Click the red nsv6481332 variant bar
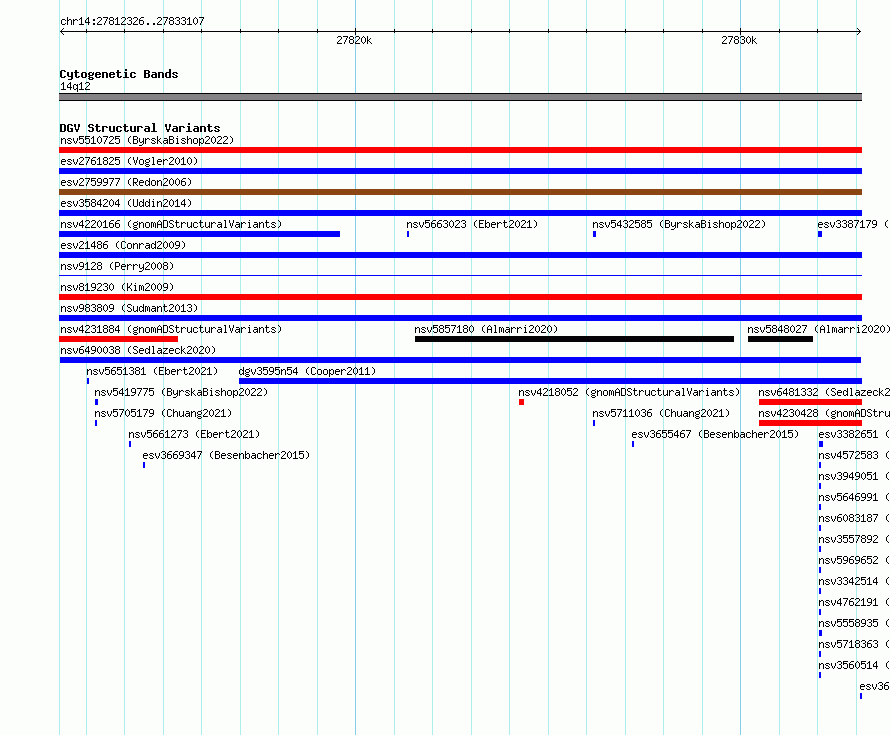 (x=811, y=402)
